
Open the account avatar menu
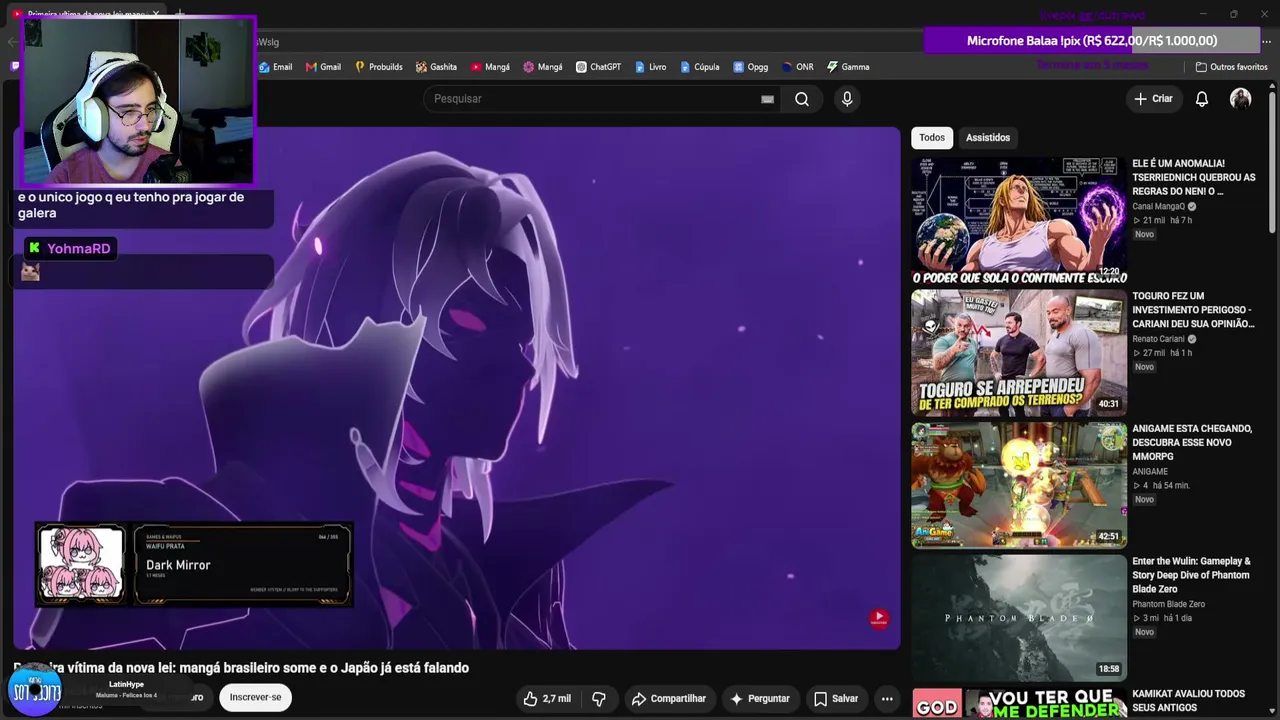pyautogui.click(x=1241, y=99)
